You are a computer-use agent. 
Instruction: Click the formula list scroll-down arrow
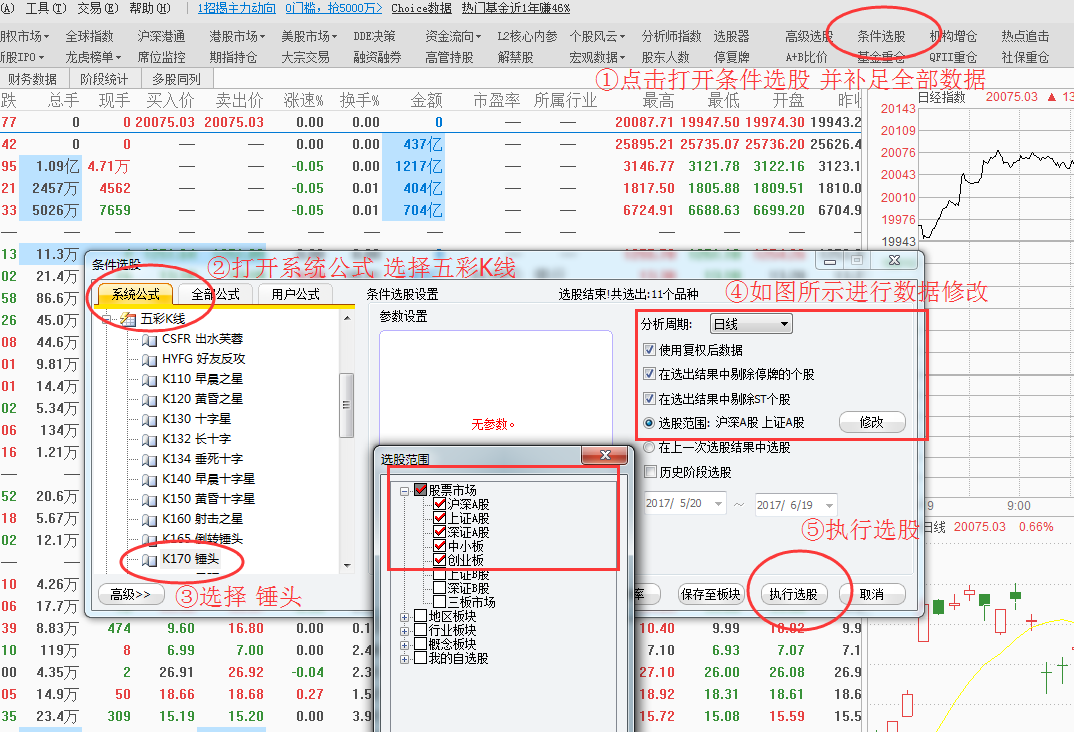pyautogui.click(x=347, y=566)
